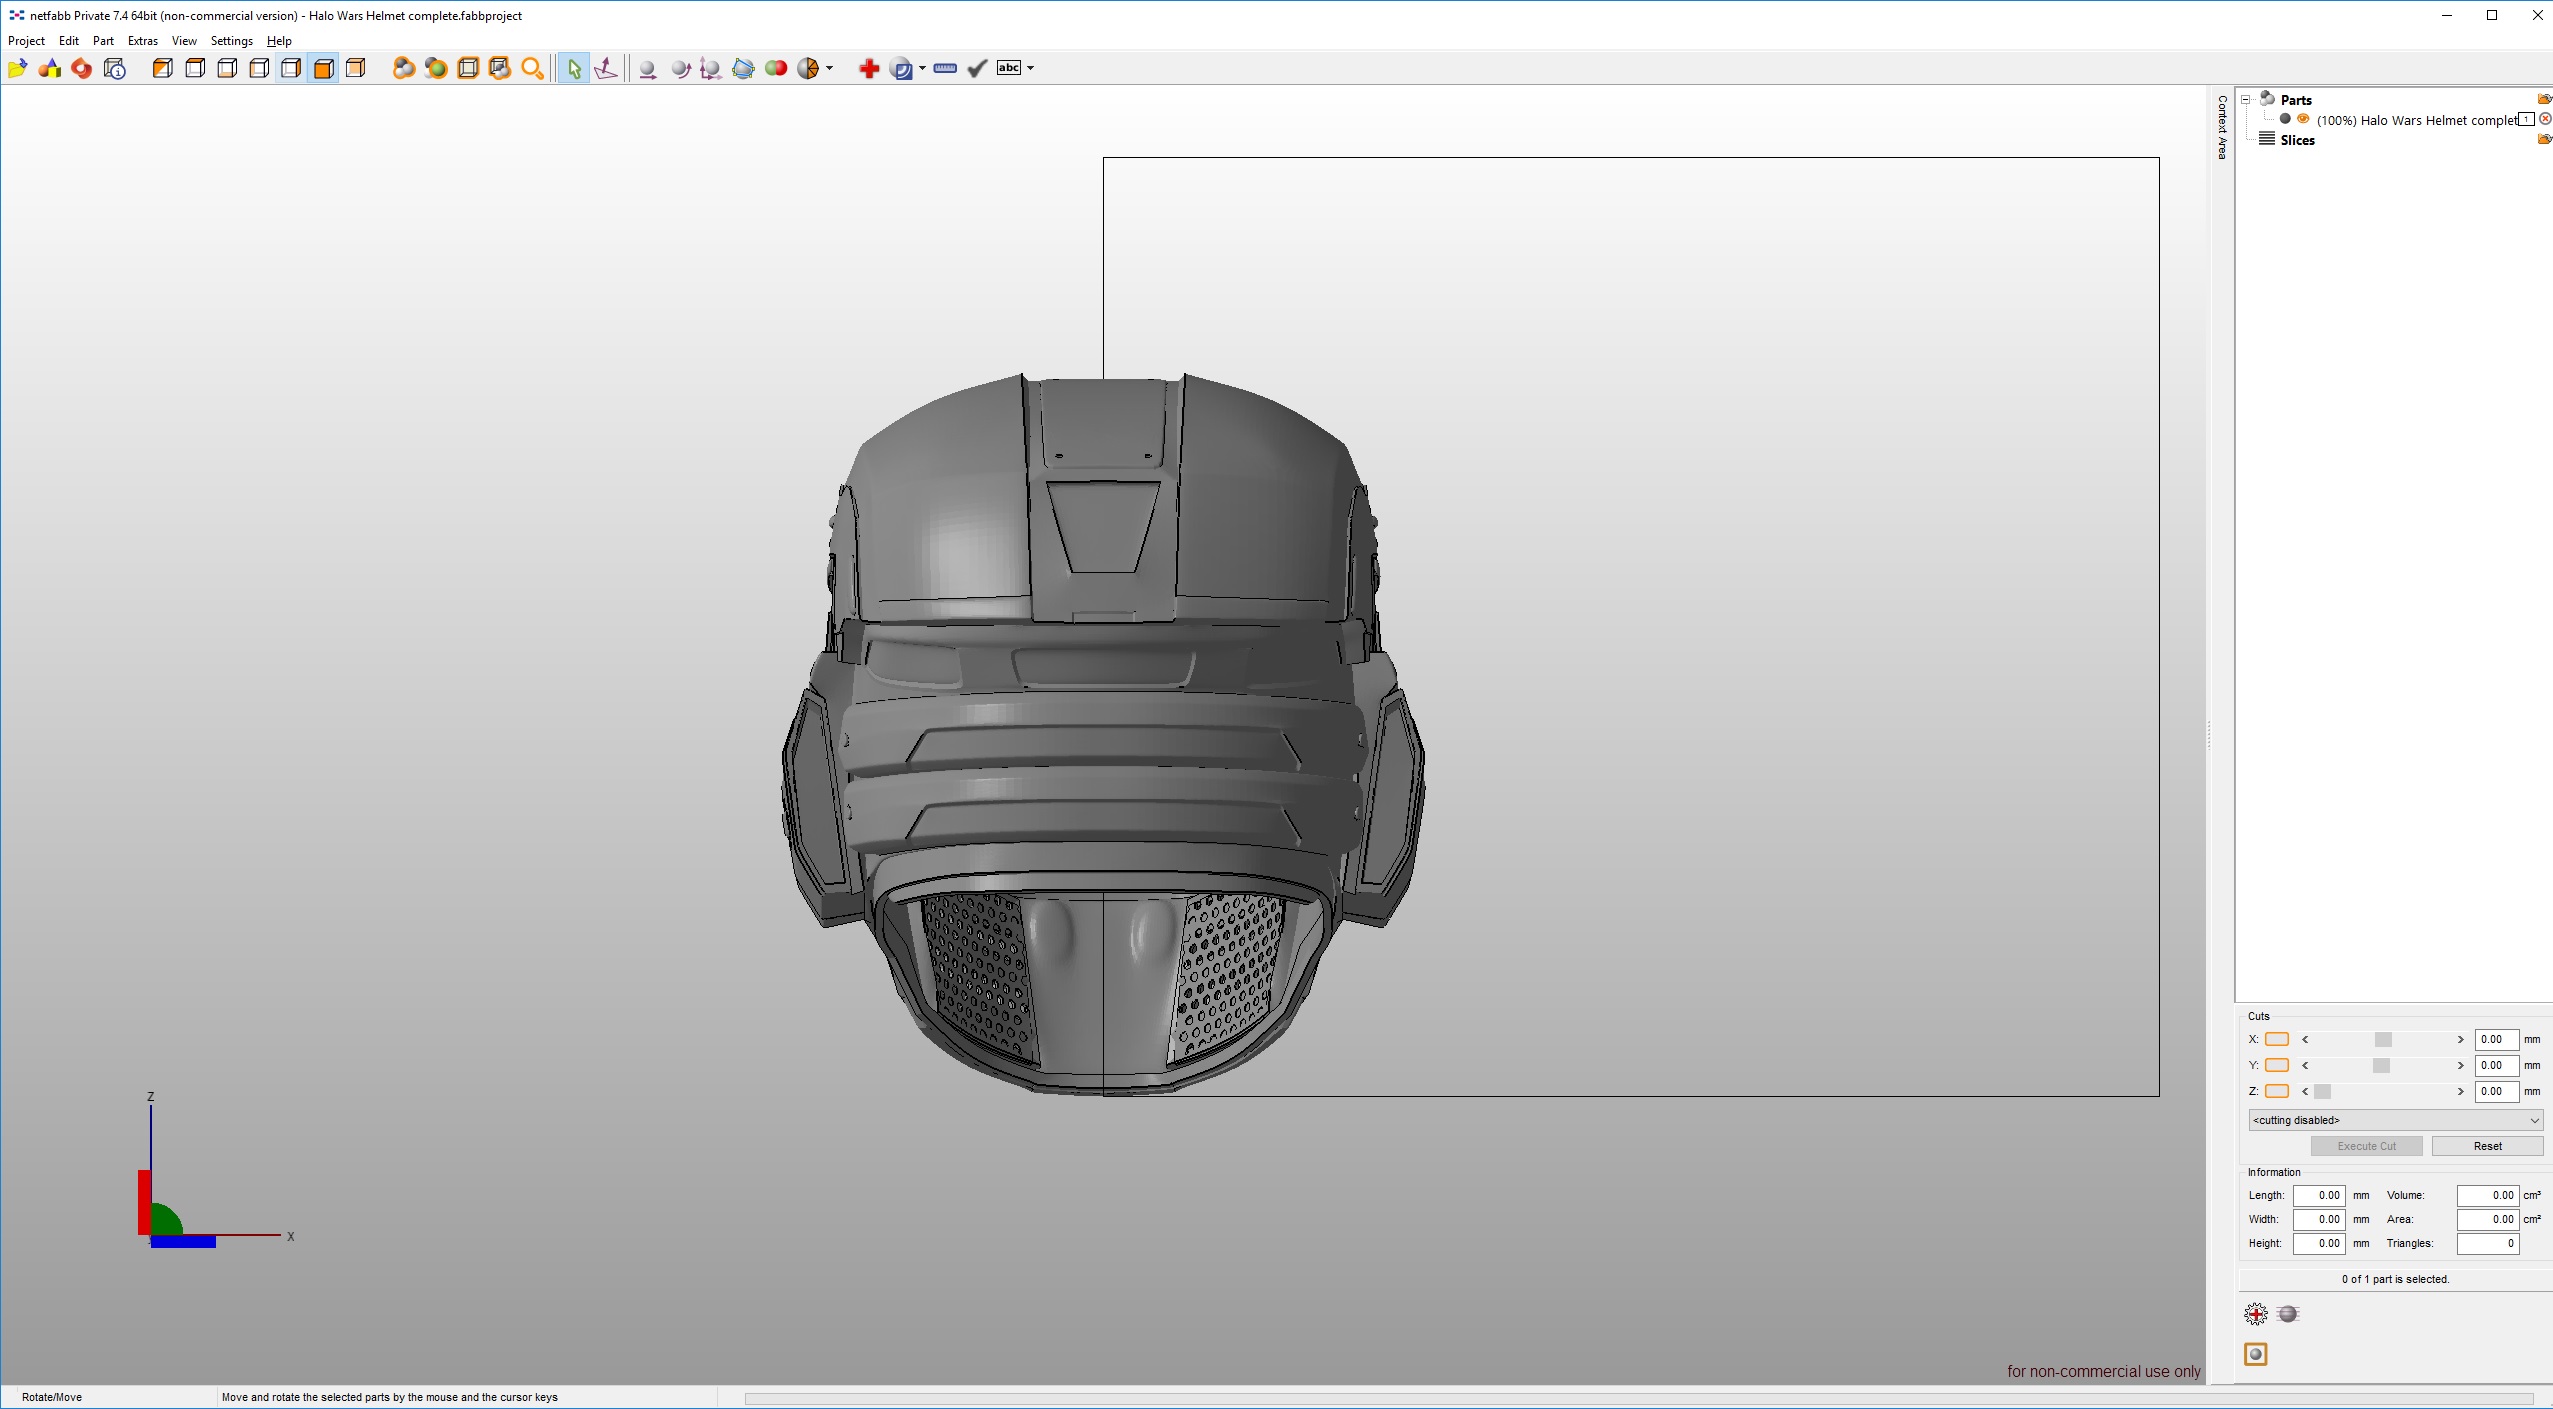Viewport: 2553px width, 1409px height.
Task: Click the Move part sphere icon
Action: [x=647, y=68]
